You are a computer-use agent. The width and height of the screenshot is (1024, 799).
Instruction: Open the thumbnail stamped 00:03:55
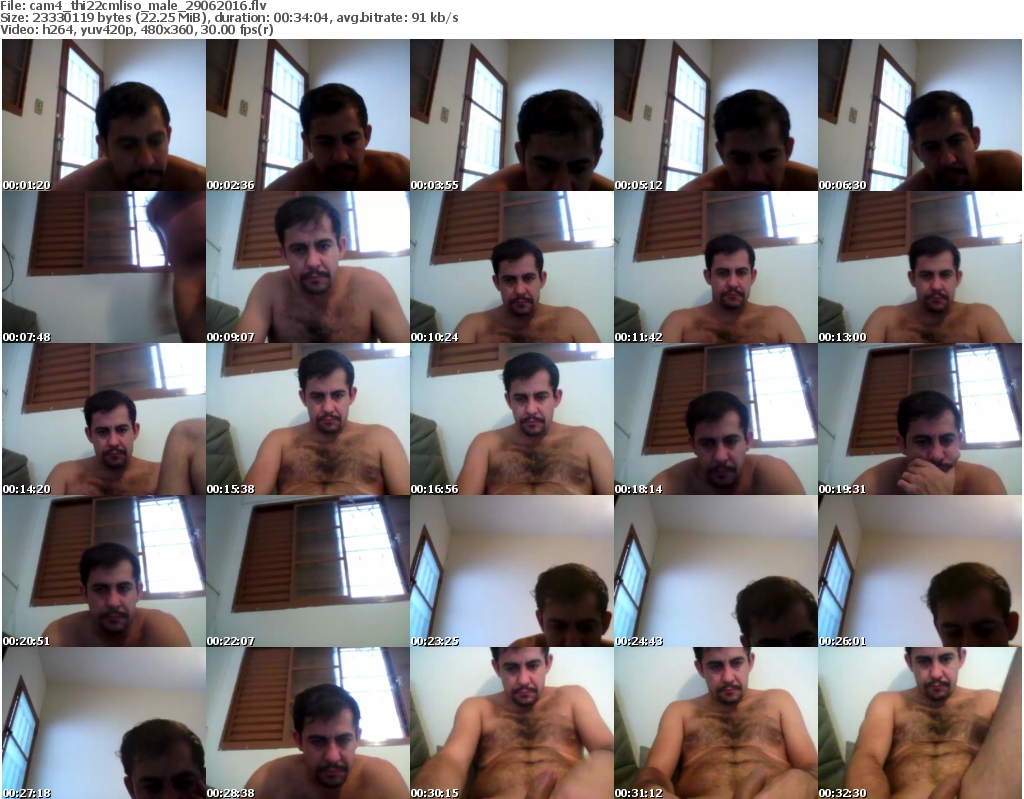coord(511,115)
